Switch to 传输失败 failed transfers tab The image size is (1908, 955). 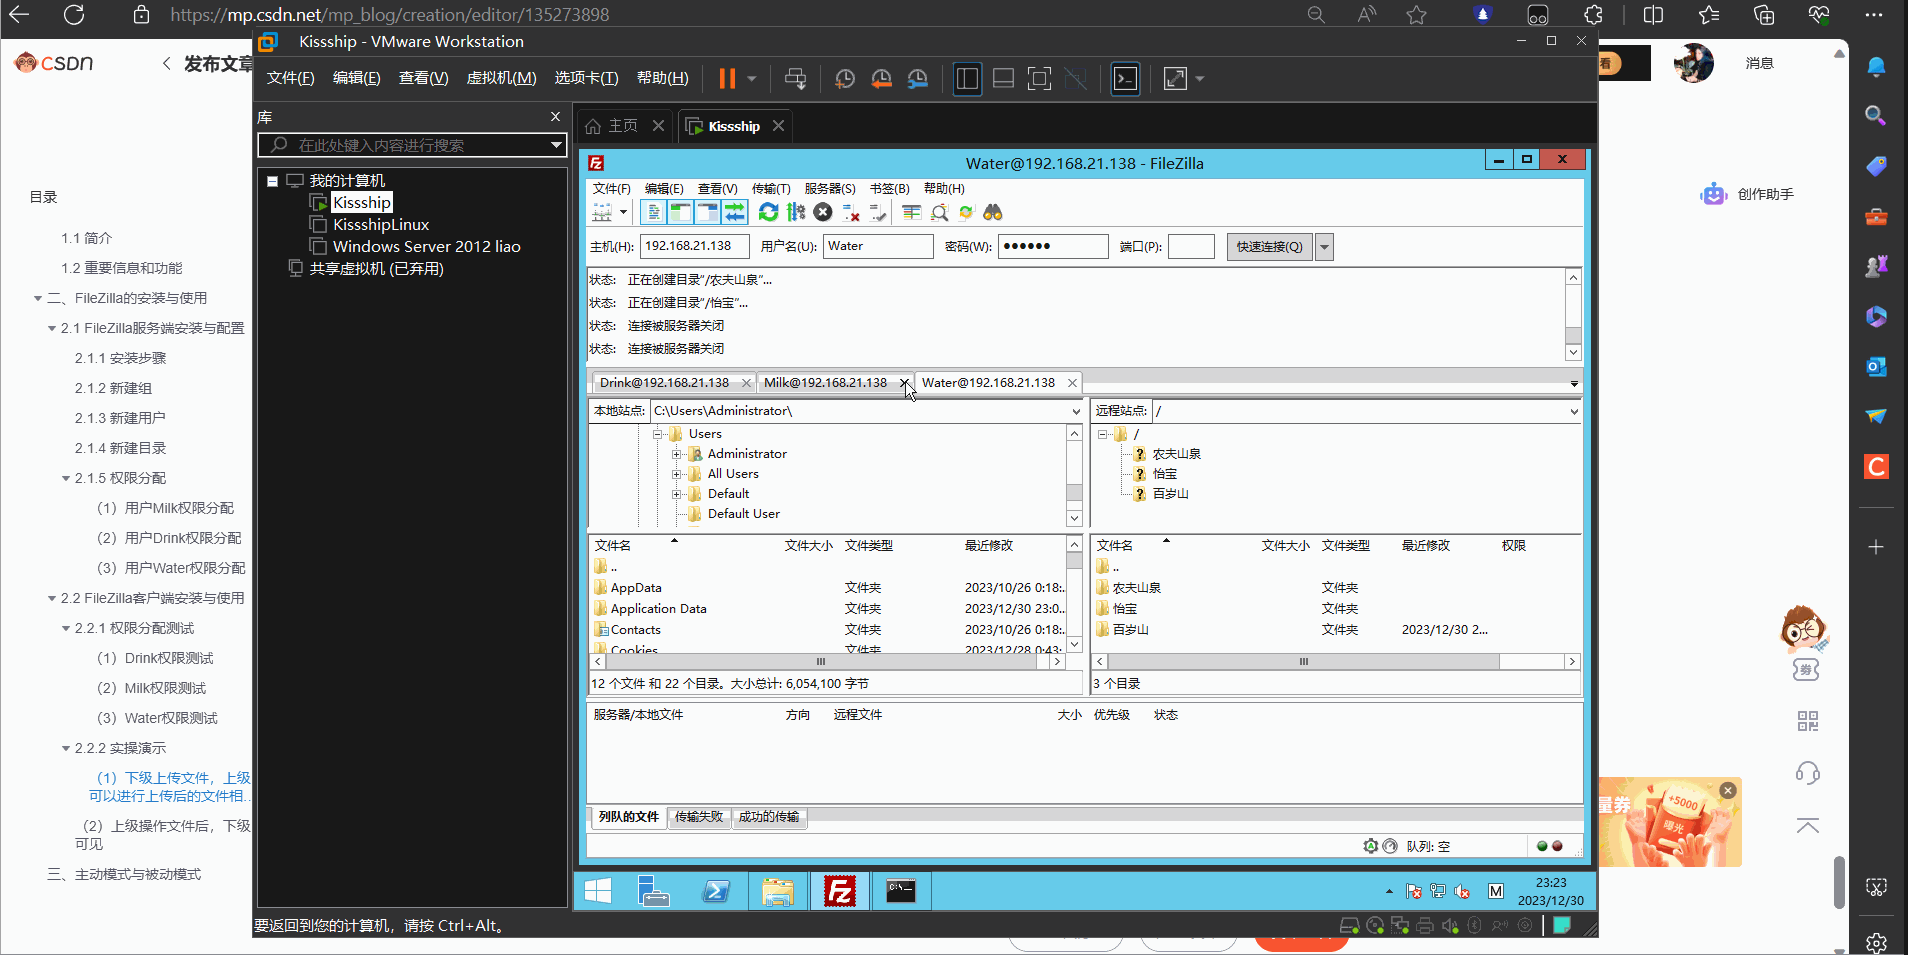698,817
